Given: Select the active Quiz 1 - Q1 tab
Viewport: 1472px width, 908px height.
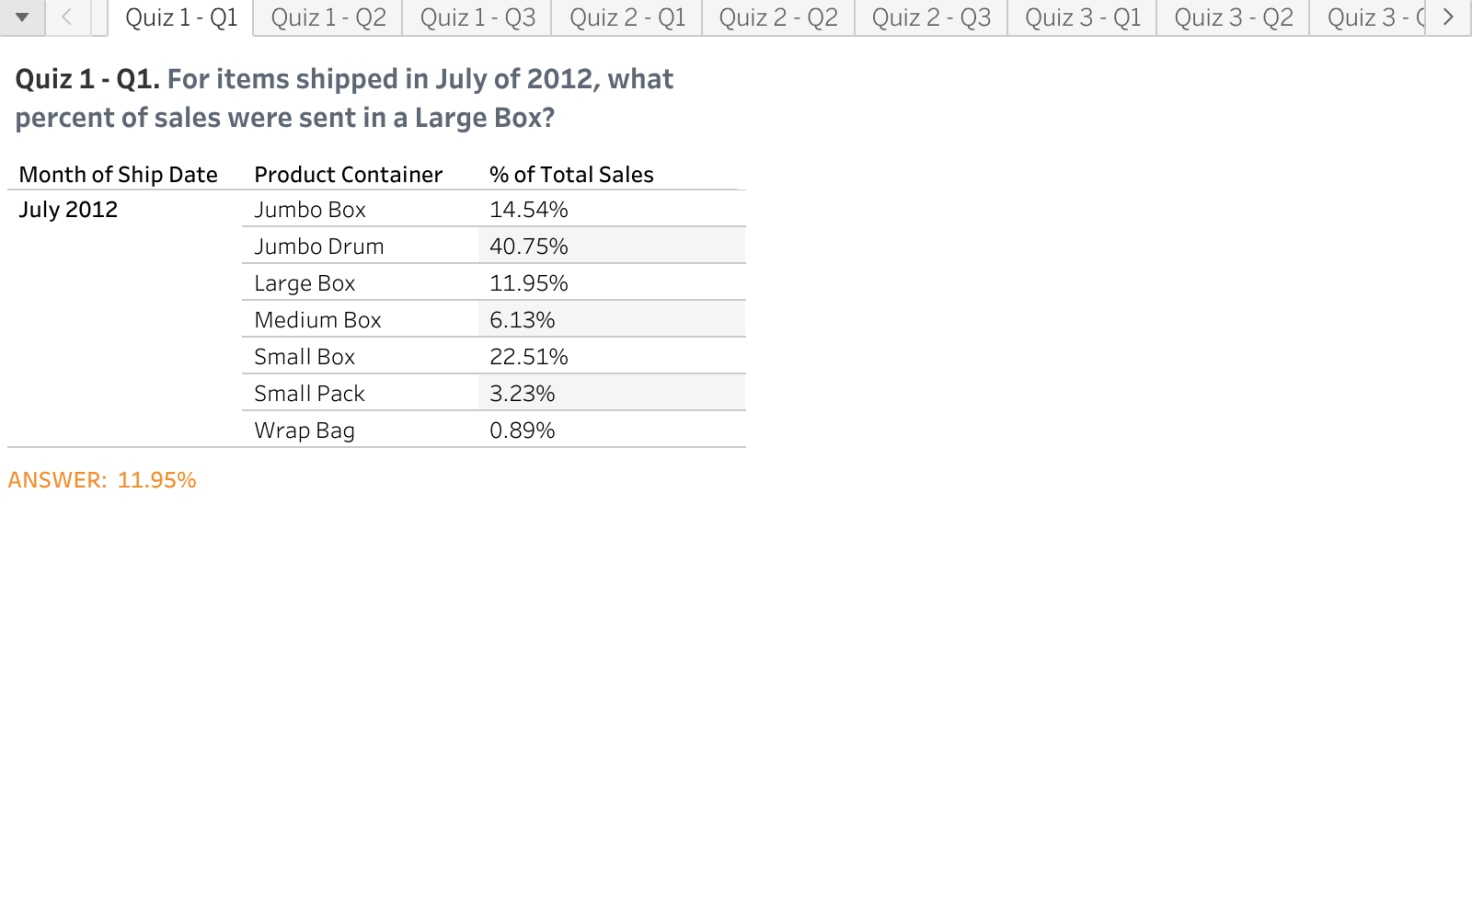Looking at the screenshot, I should pos(181,18).
